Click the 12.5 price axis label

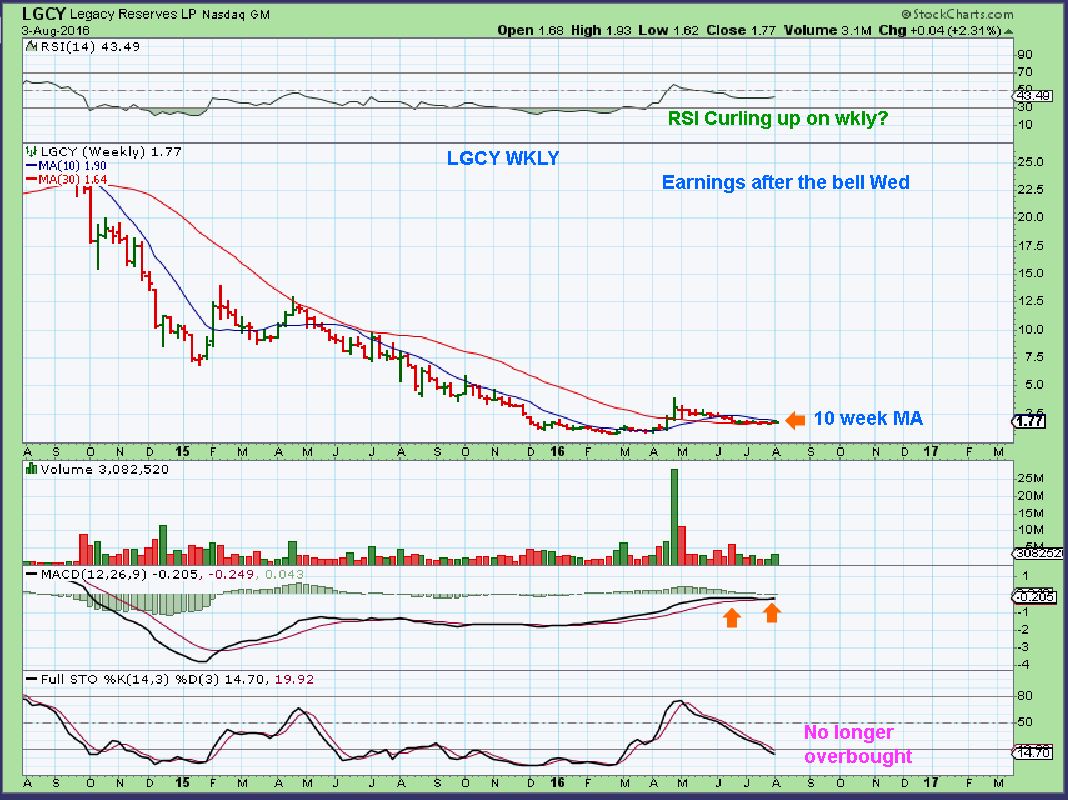[1031, 301]
